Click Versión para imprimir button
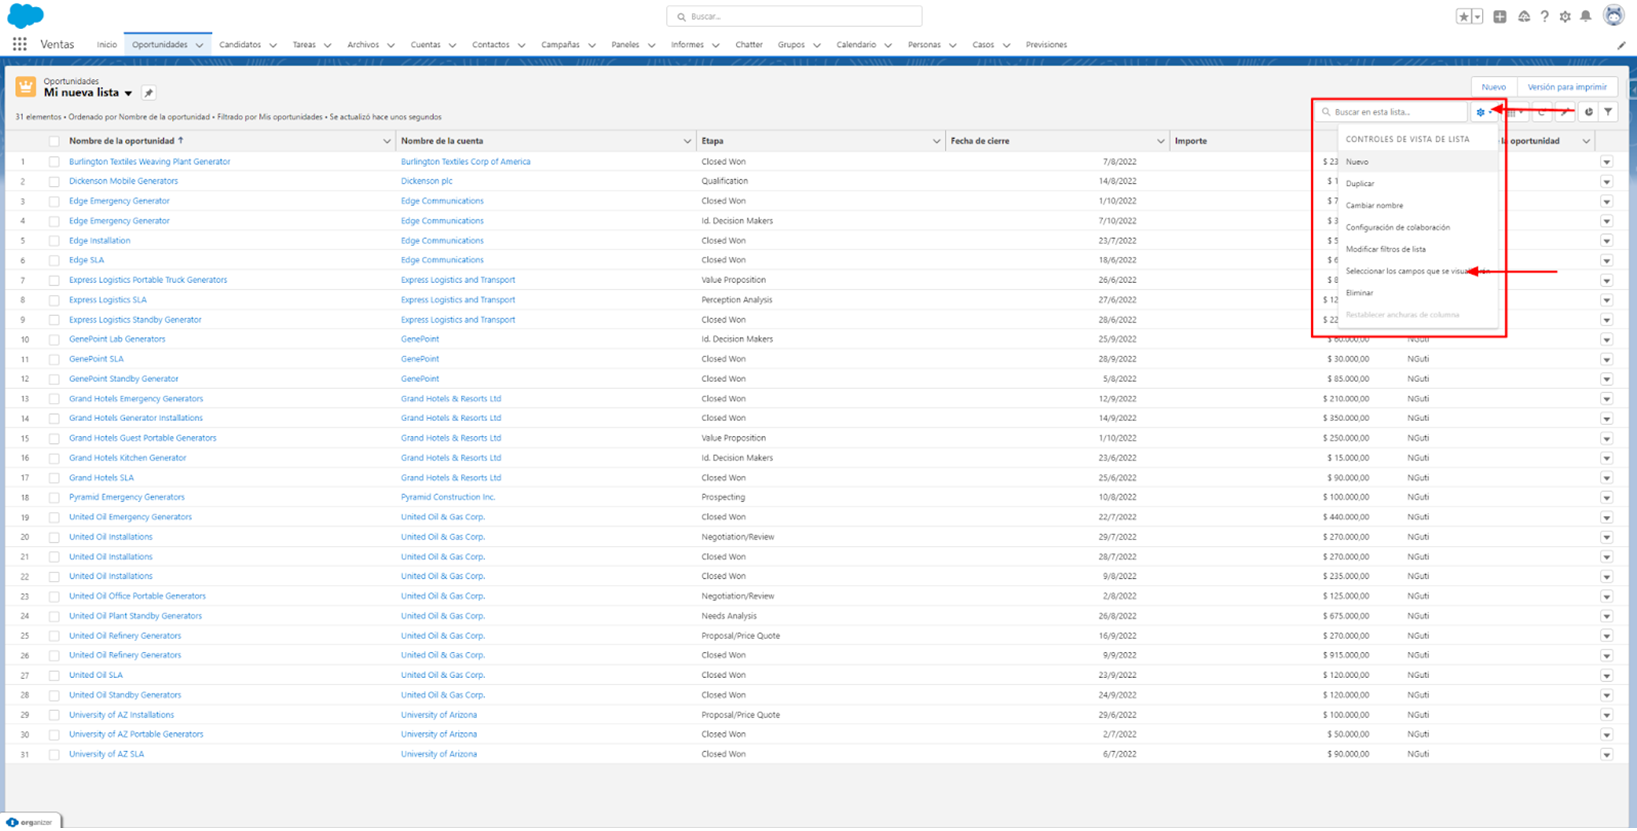This screenshot has width=1637, height=831. click(x=1567, y=87)
